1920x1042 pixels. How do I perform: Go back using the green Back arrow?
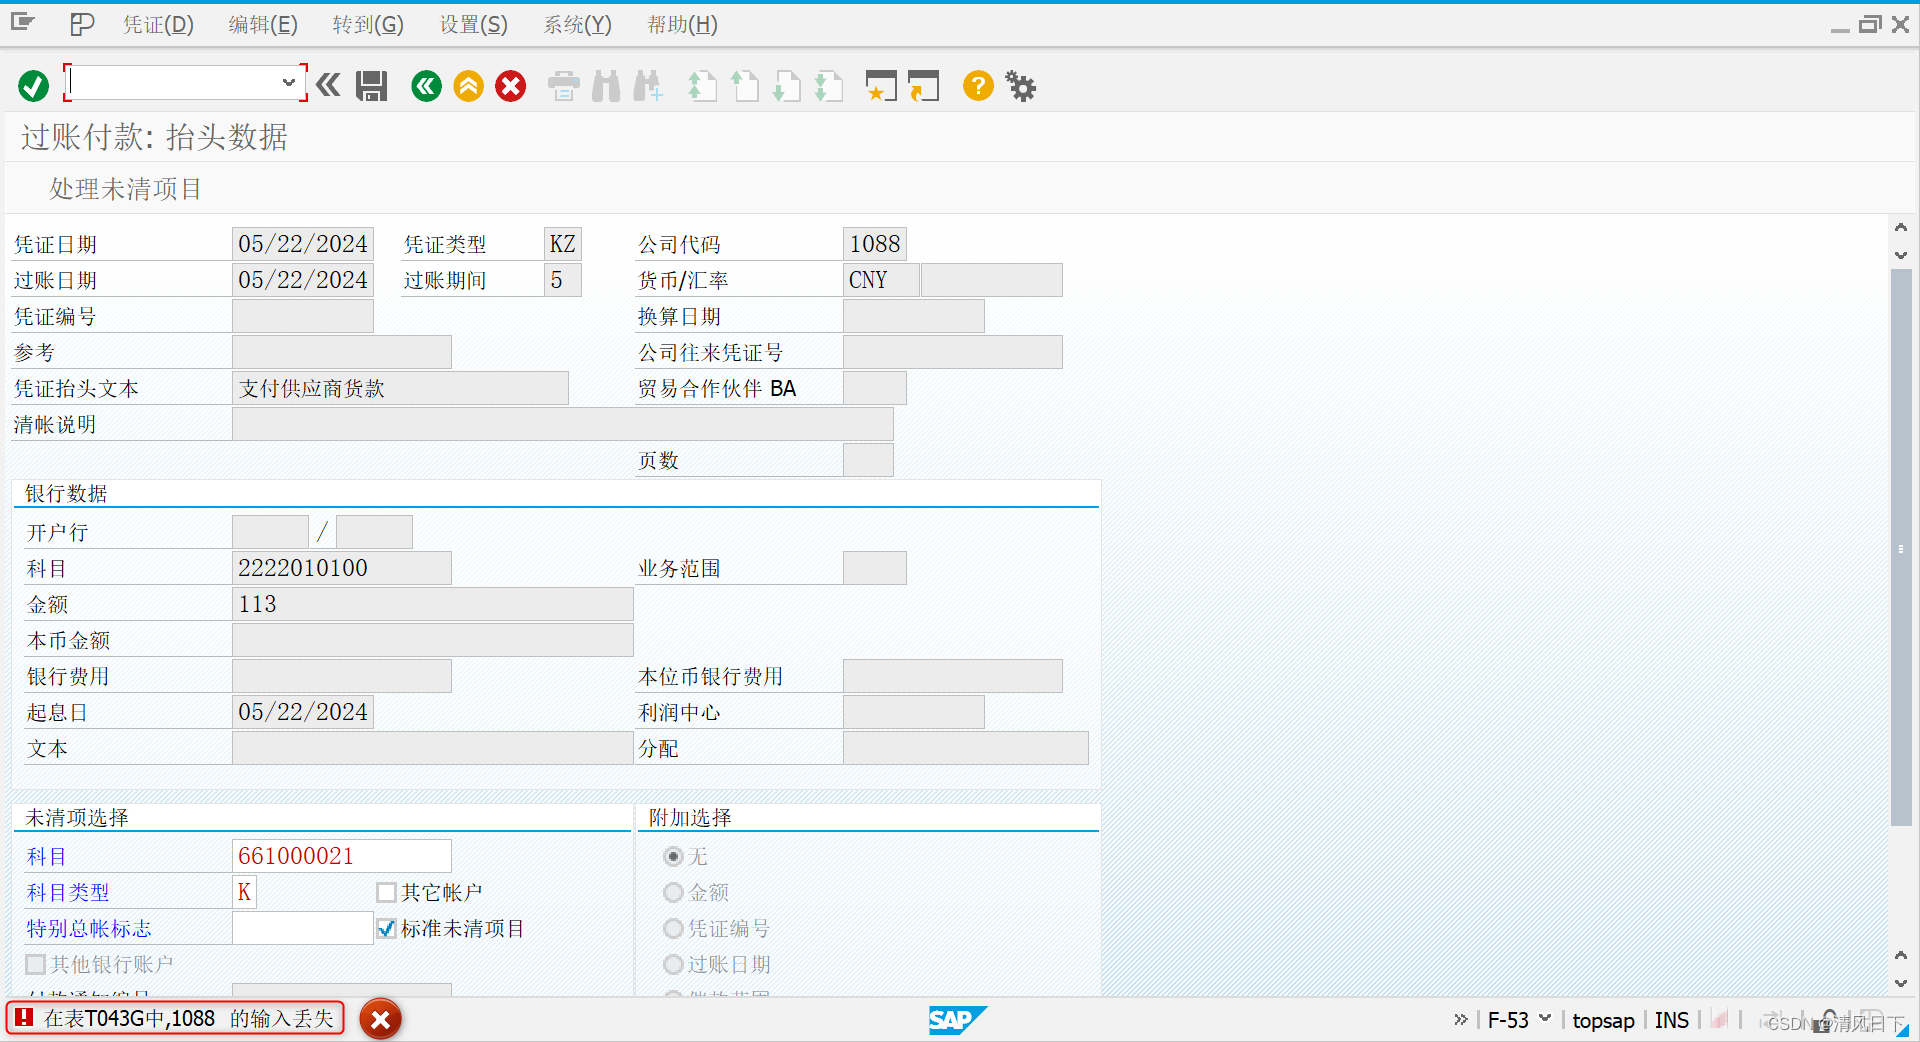click(426, 86)
